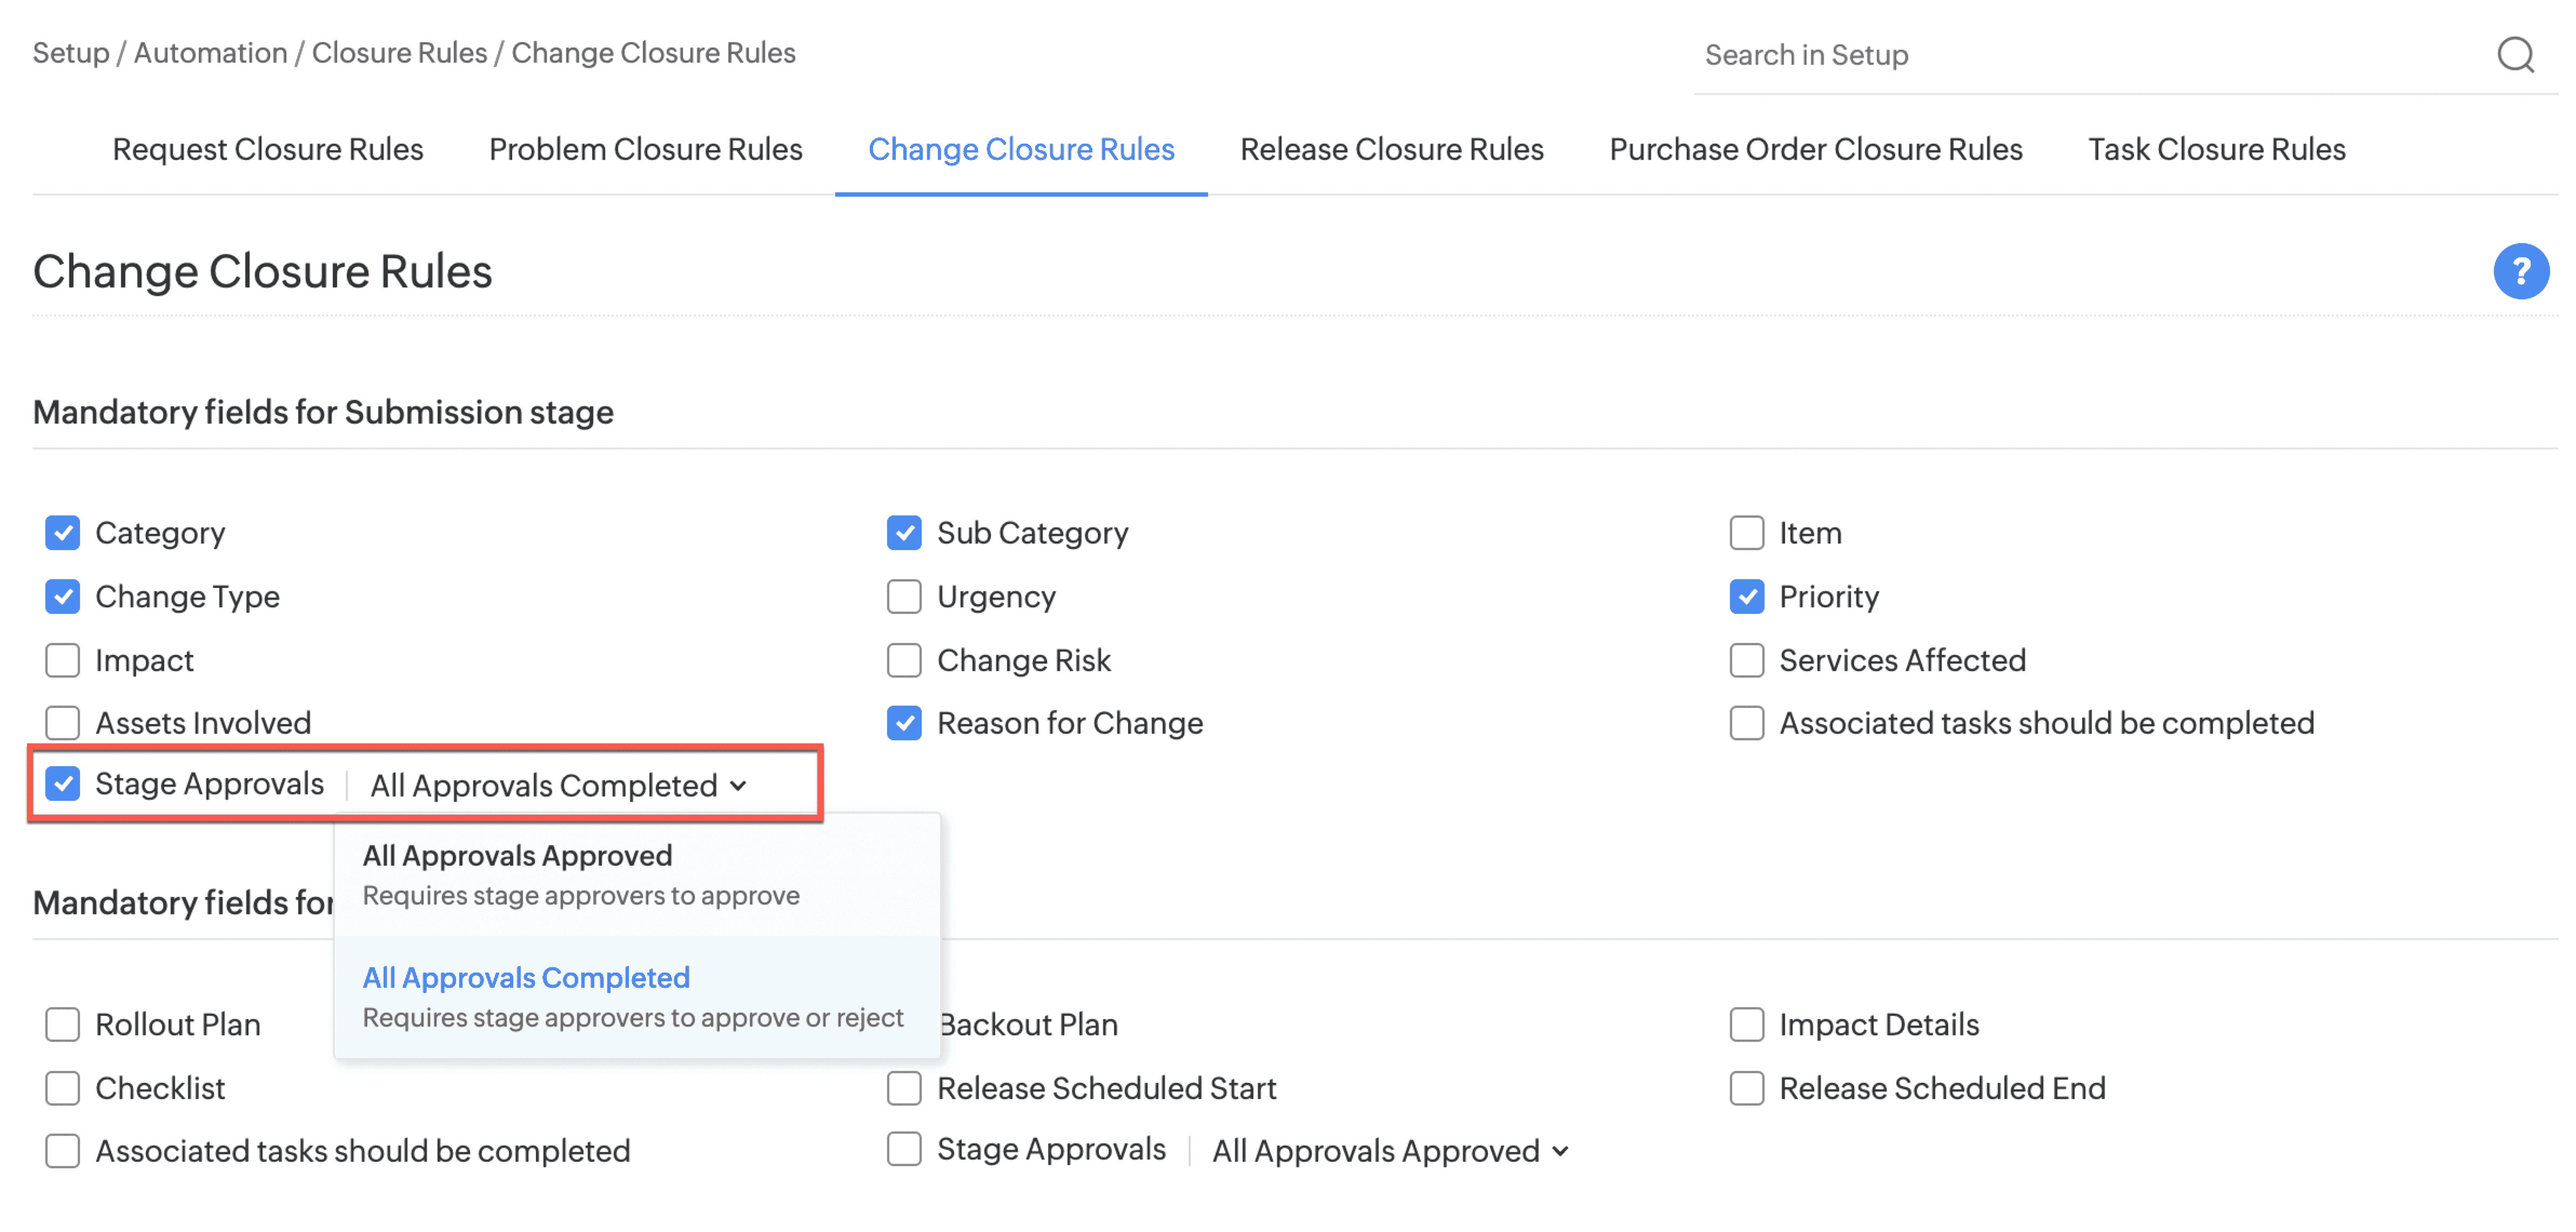Click the search magnifier icon
Image resolution: width=2576 pixels, height=1232 pixels.
point(2514,55)
